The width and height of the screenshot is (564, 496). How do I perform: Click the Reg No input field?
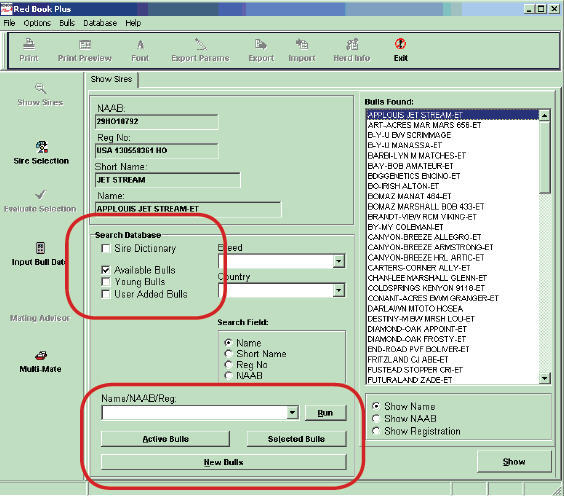(156, 151)
